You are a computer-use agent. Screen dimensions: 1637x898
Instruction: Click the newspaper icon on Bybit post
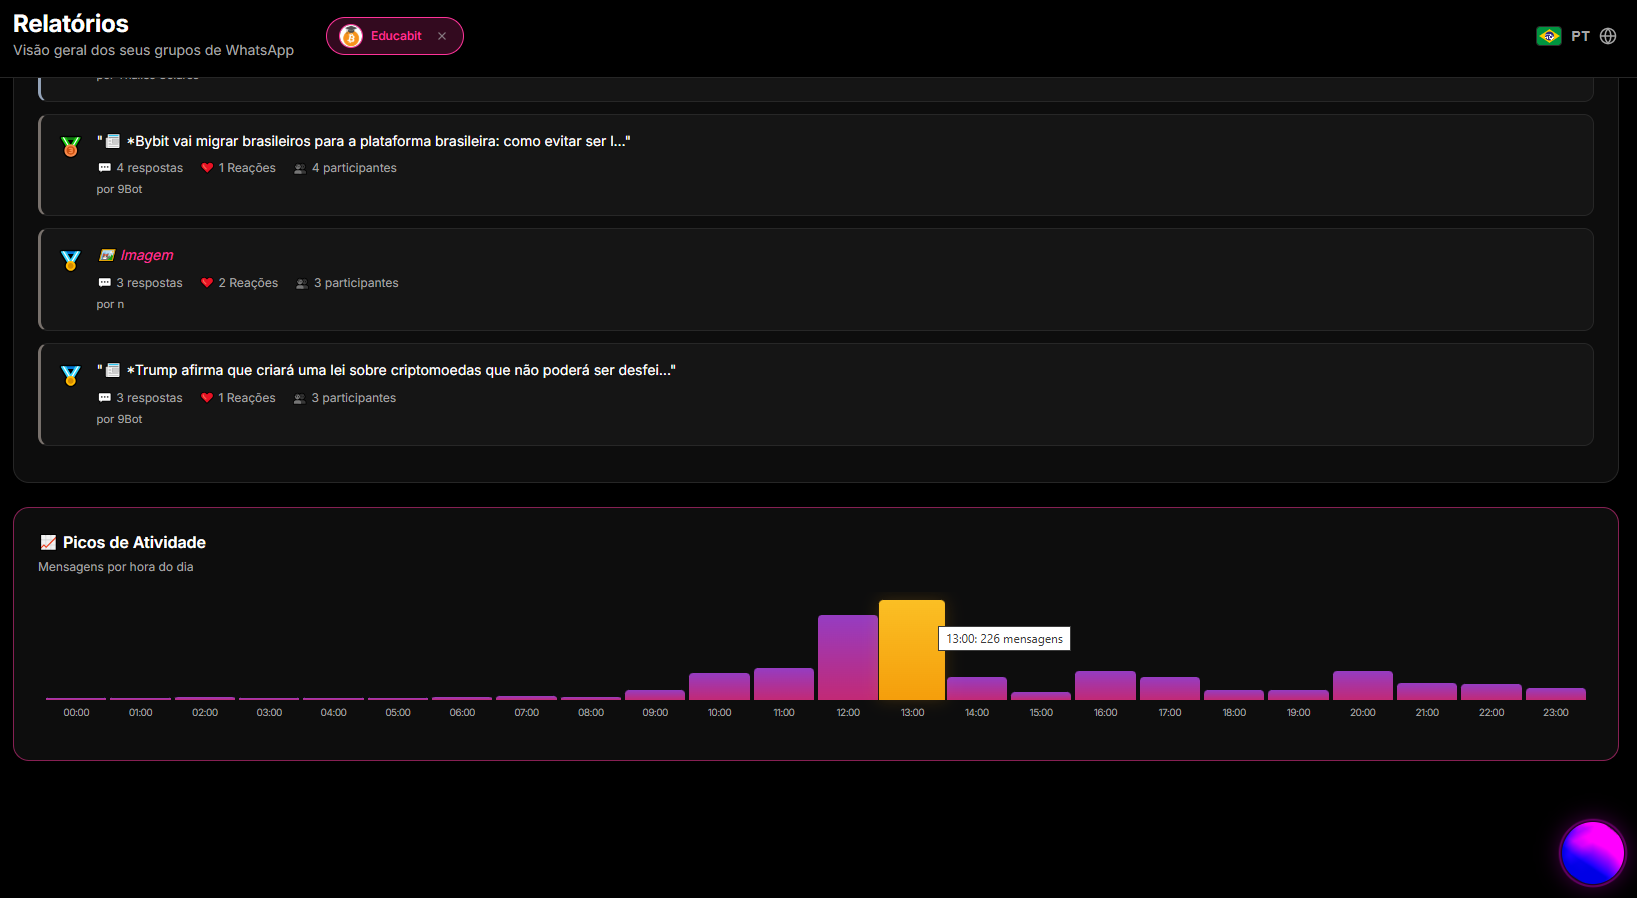[113, 141]
